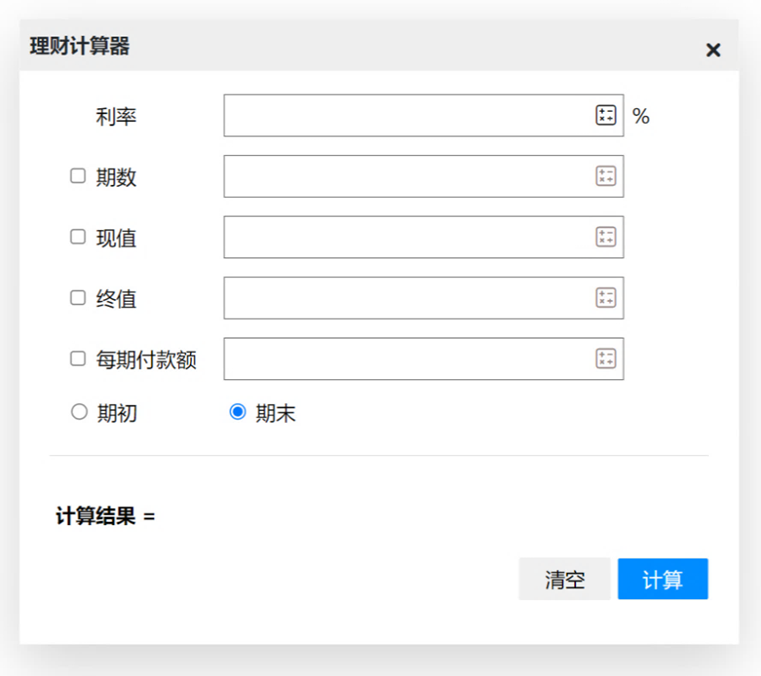Focus the 利率 input field

point(424,115)
